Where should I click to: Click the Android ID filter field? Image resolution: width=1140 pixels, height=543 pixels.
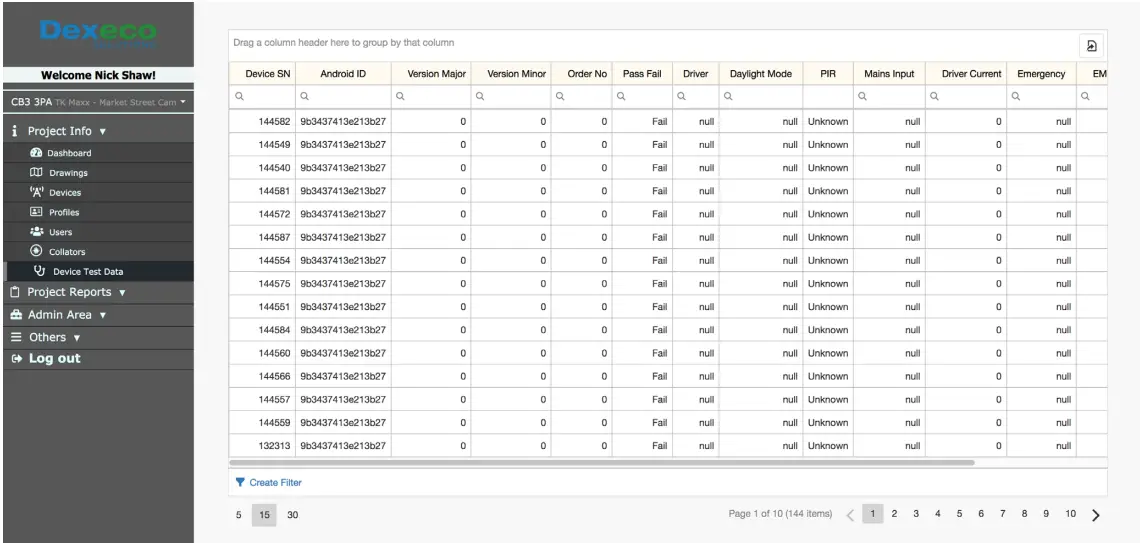pos(343,96)
